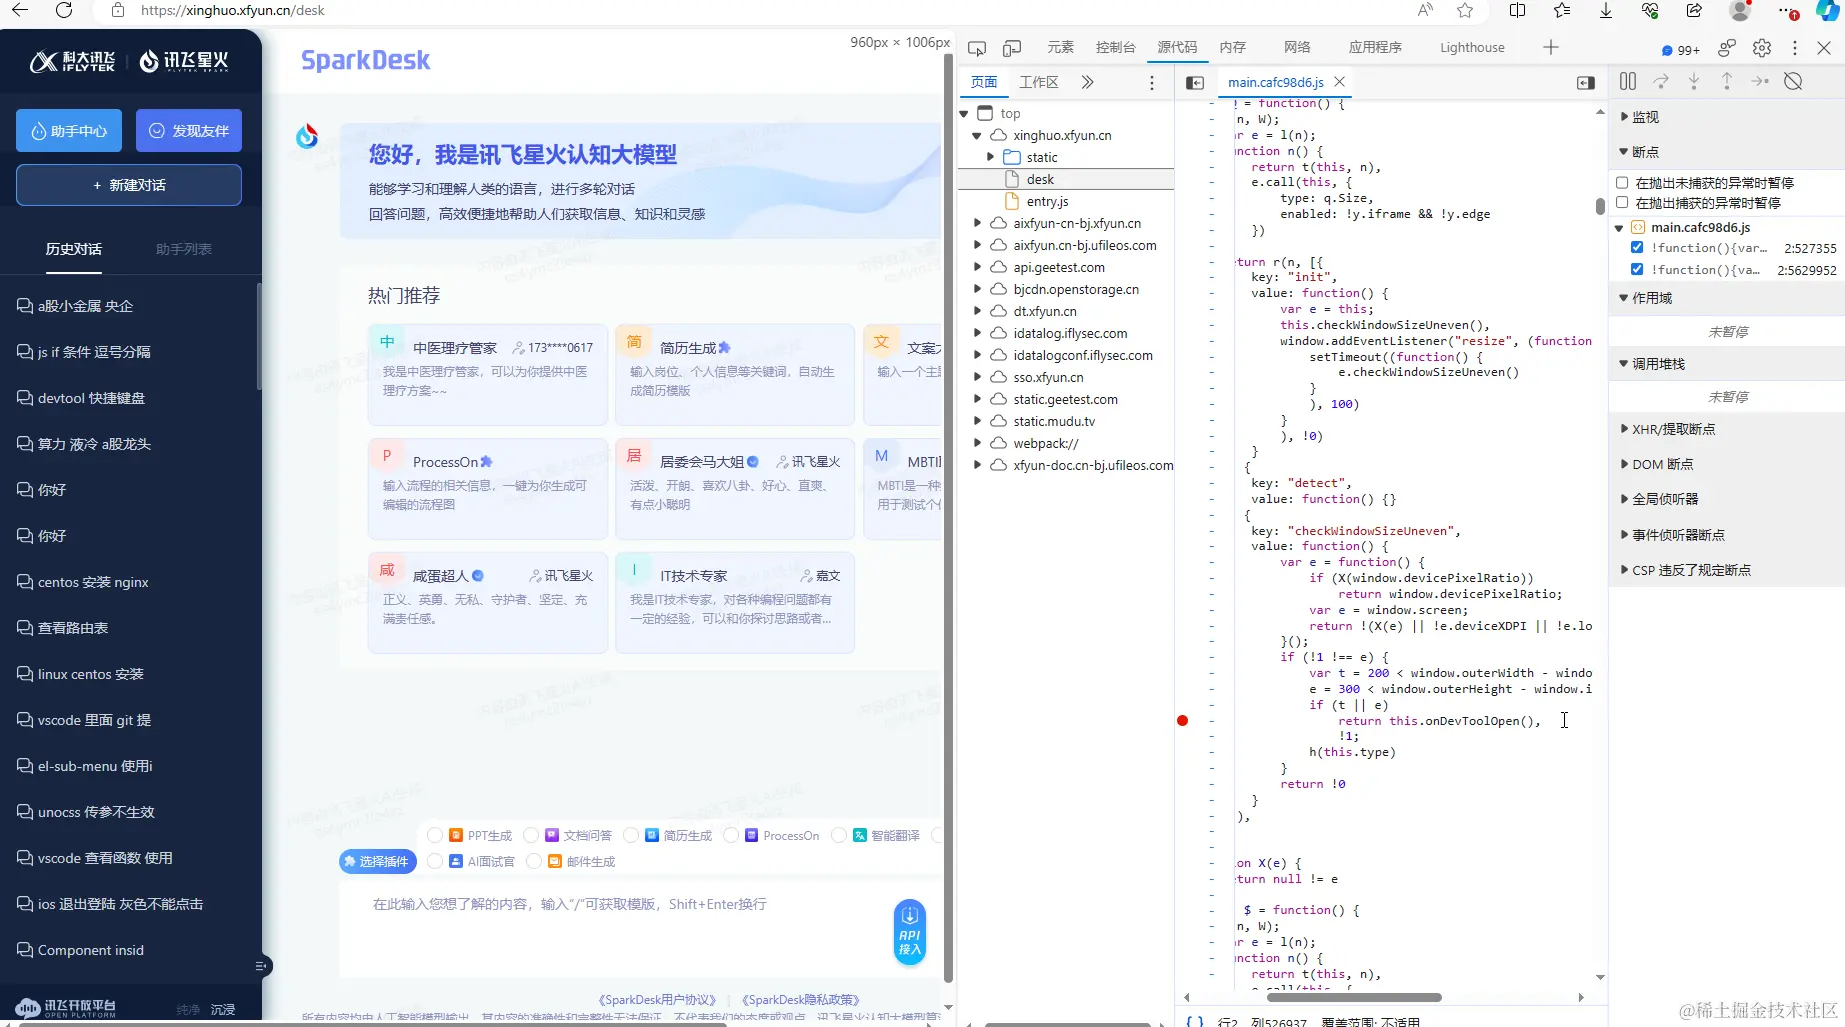Click the API 接入 floating button
Viewport: 1845px width, 1027px height.
pyautogui.click(x=910, y=932)
